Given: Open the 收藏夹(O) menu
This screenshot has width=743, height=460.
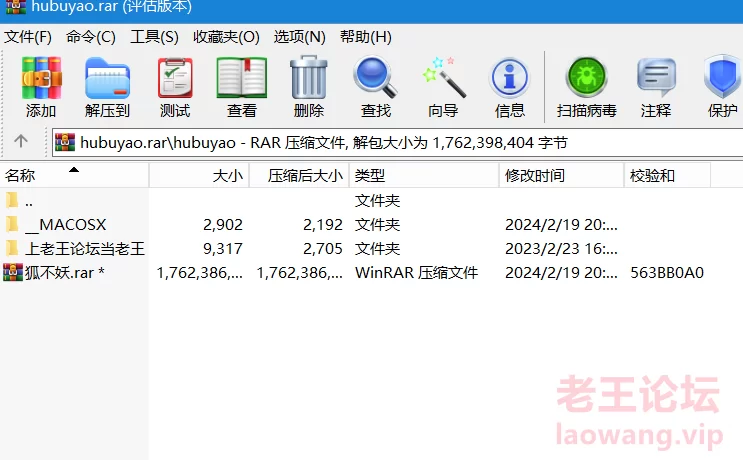Looking at the screenshot, I should (x=226, y=36).
